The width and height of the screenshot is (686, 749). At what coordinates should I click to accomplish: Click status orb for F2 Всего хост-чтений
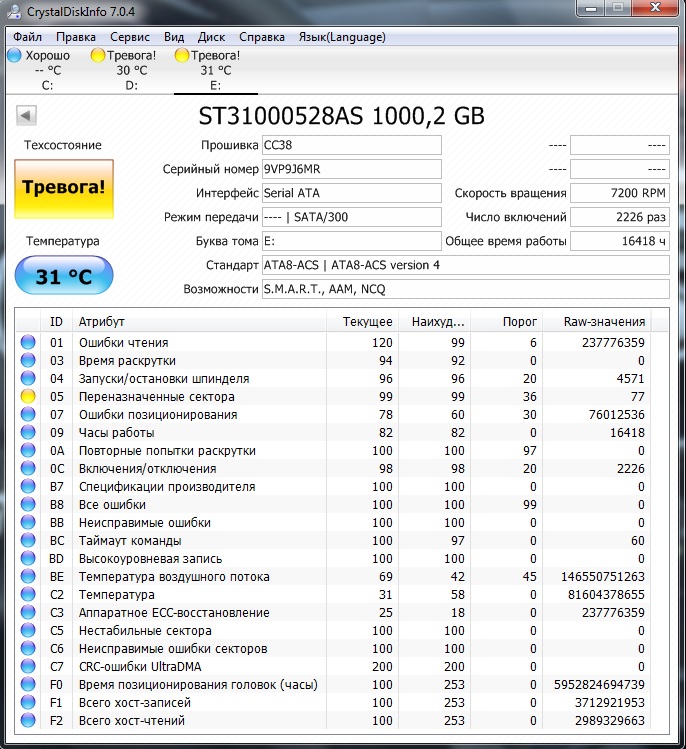point(28,720)
